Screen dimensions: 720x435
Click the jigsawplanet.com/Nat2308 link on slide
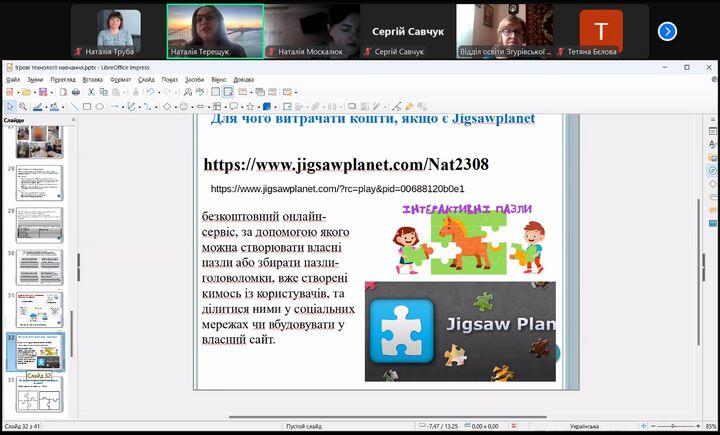coord(346,164)
